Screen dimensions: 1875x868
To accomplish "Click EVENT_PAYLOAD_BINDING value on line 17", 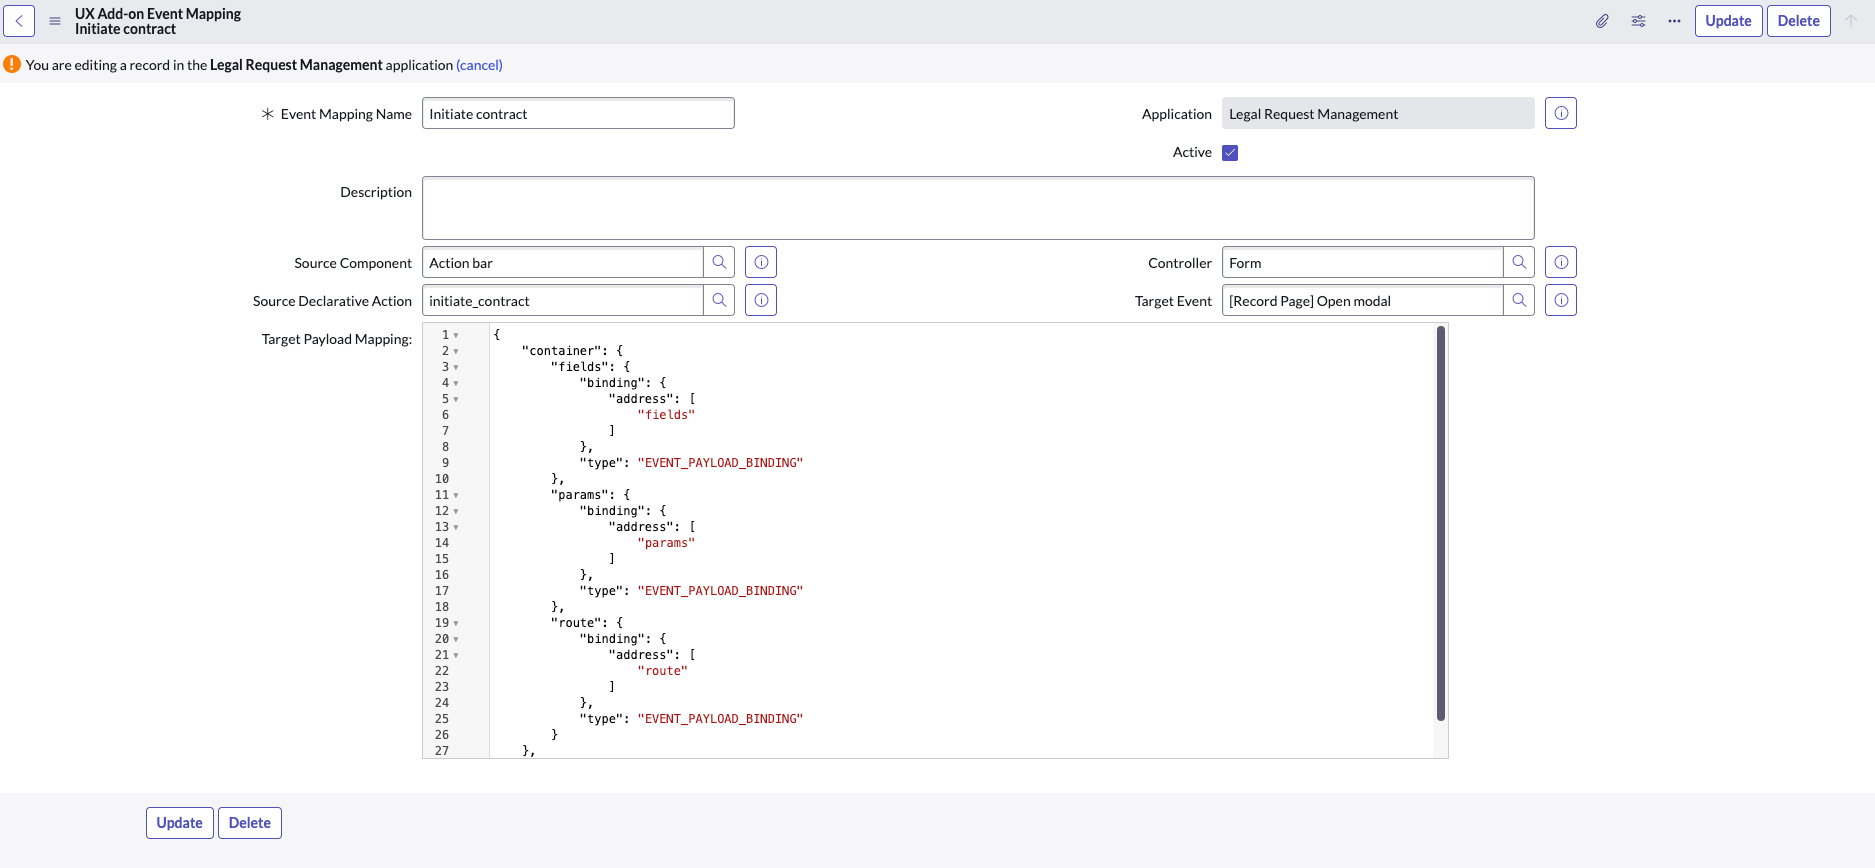I will coord(720,591).
